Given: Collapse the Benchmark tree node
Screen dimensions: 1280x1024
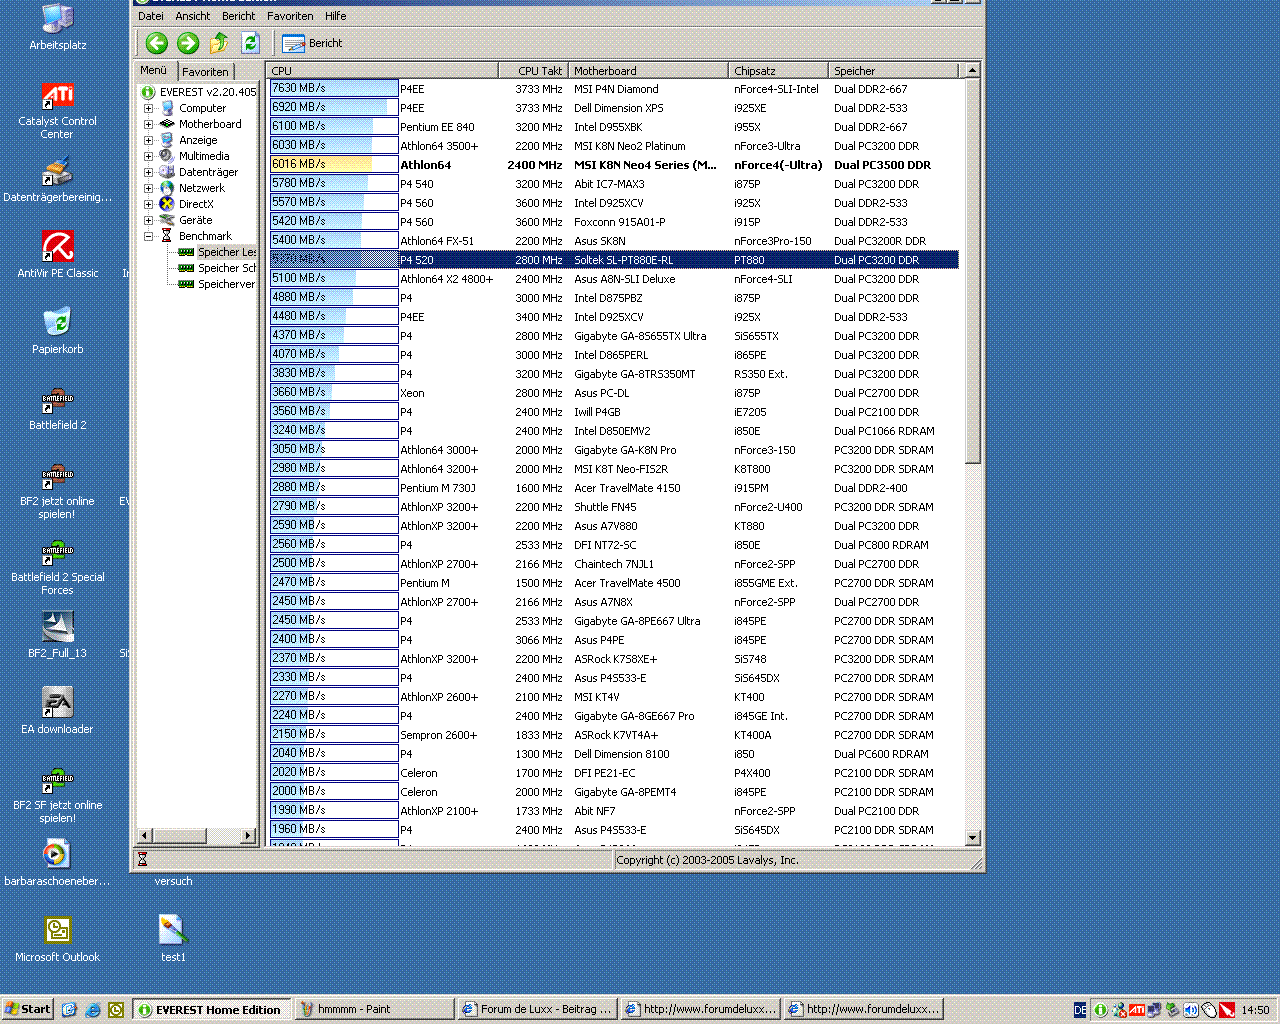Looking at the screenshot, I should [149, 236].
